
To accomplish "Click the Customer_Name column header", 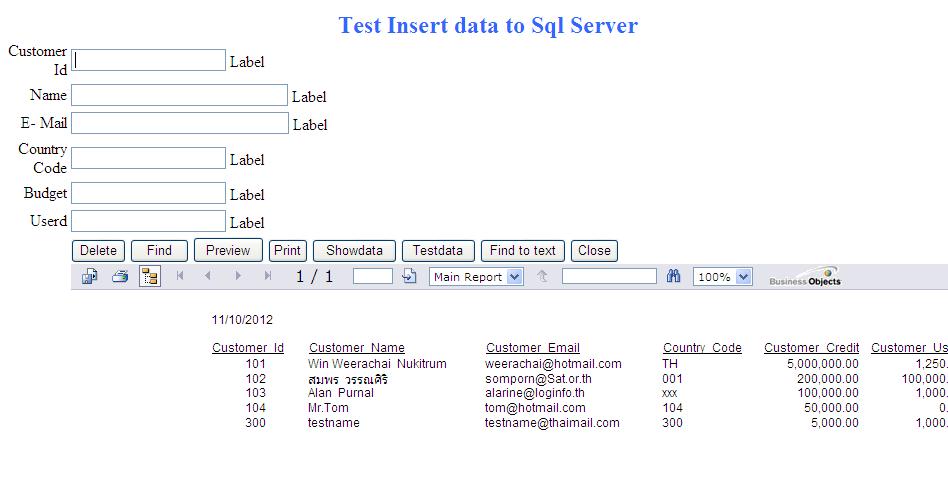I will pos(357,348).
